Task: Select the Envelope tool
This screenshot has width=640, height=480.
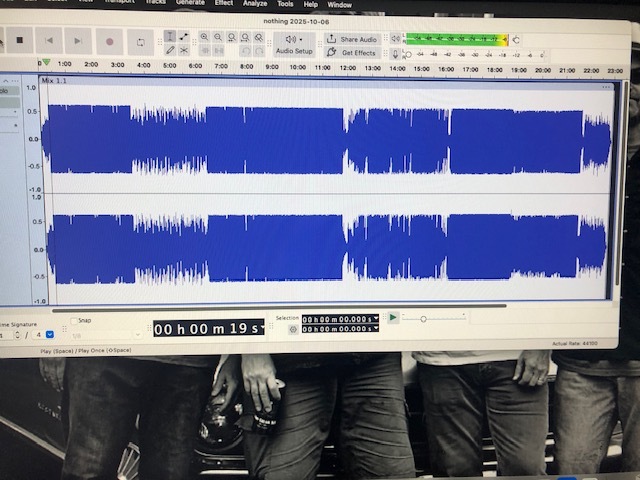Action: pos(184,36)
